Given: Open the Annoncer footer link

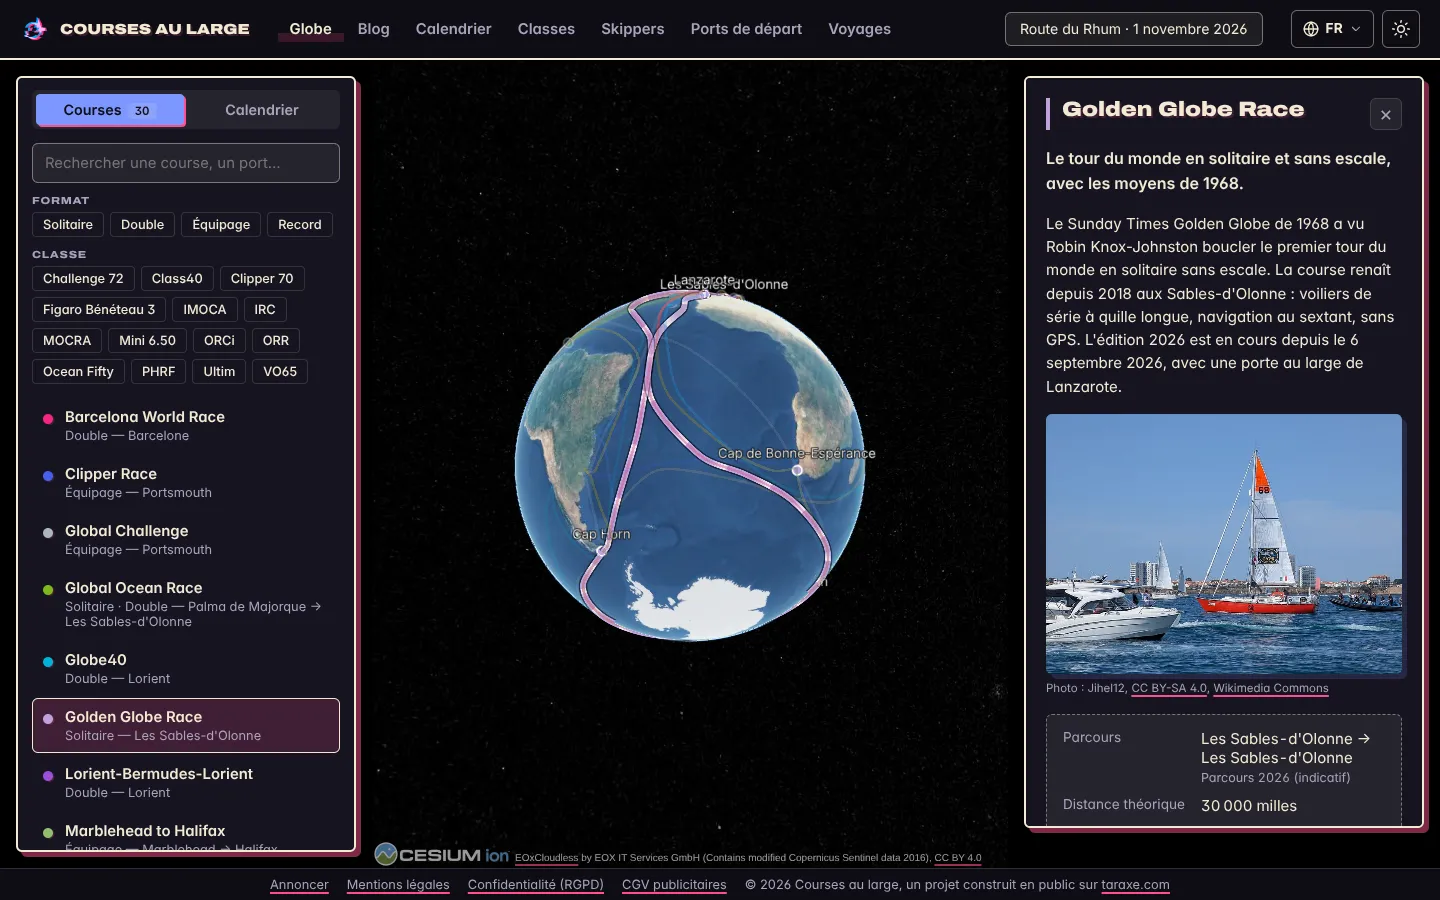Looking at the screenshot, I should tap(299, 885).
